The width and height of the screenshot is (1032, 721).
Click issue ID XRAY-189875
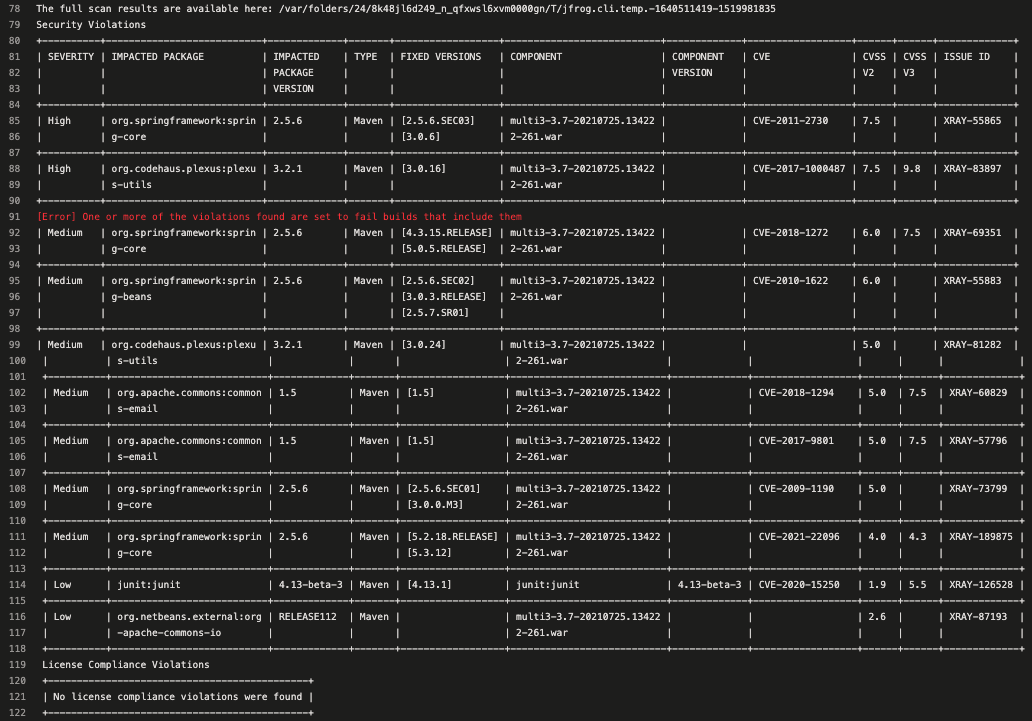[x=981, y=537]
